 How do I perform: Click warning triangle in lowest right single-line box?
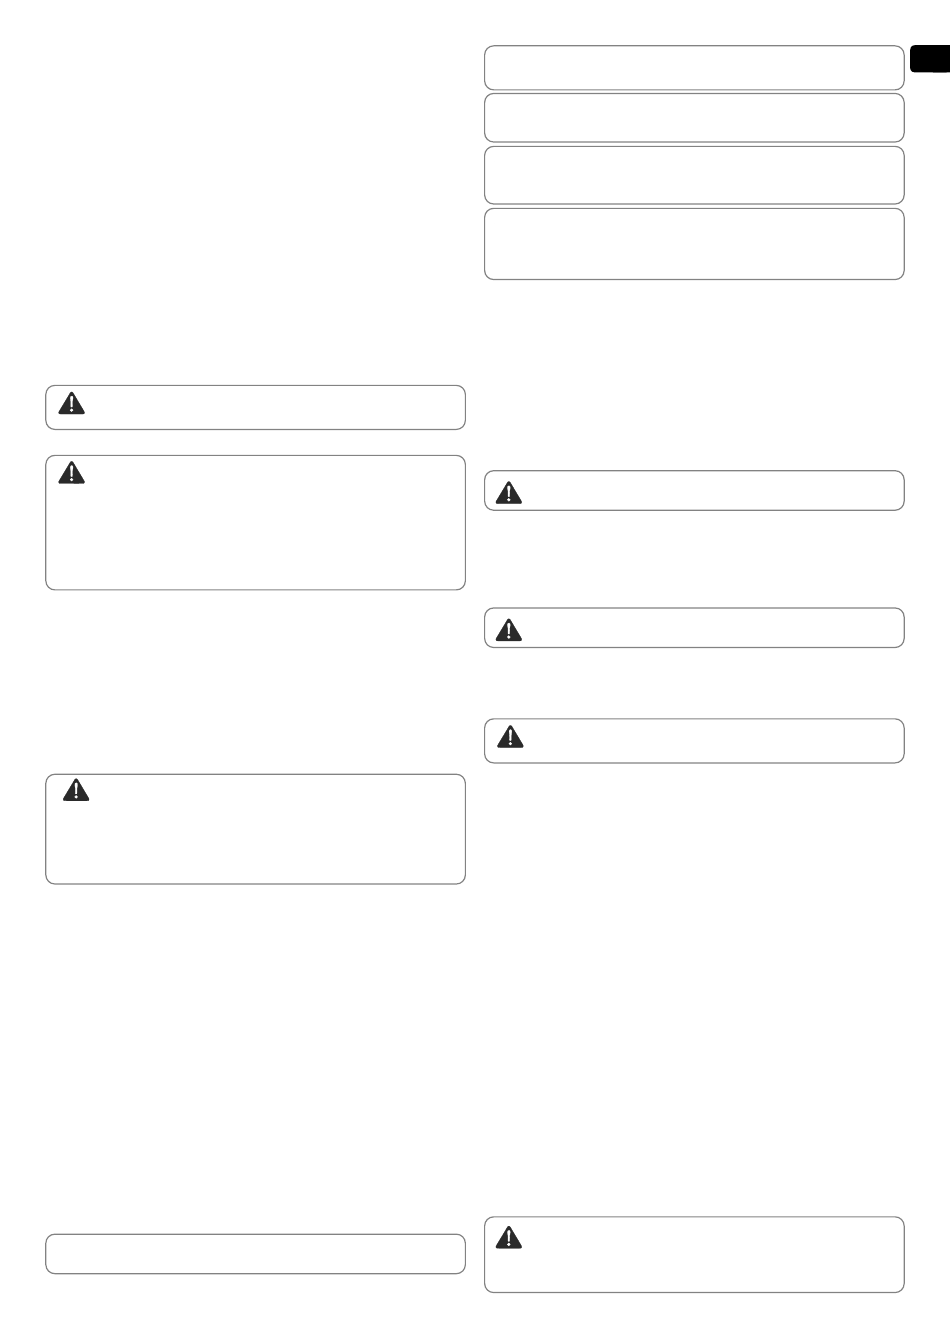coord(510,737)
